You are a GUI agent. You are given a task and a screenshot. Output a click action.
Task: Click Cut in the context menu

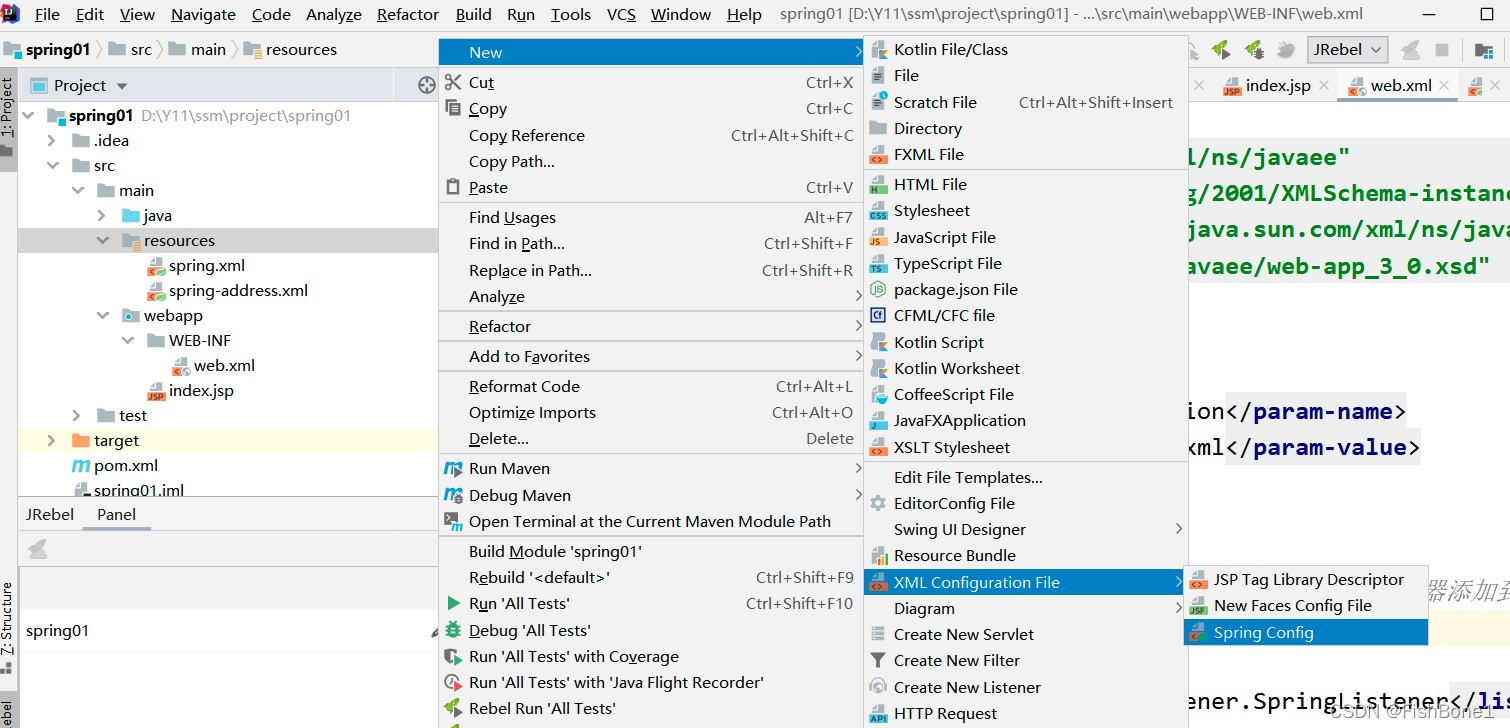pos(650,83)
